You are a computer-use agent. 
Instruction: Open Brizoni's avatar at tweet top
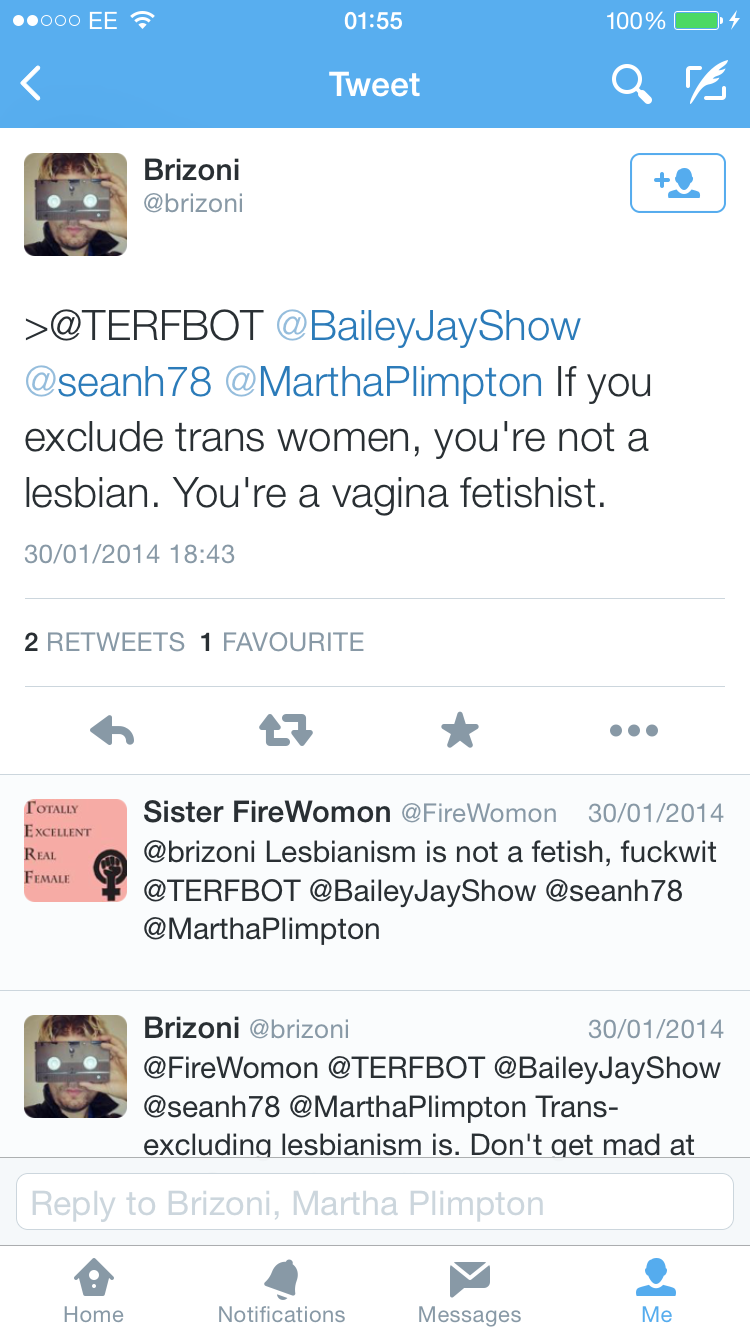(x=75, y=204)
